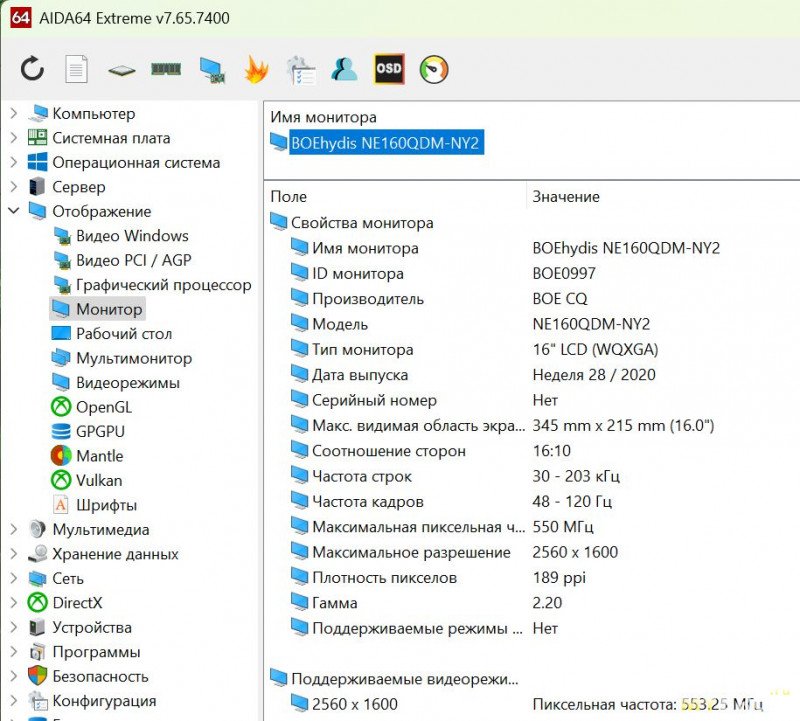Open Мультимонитор page

tap(121, 358)
